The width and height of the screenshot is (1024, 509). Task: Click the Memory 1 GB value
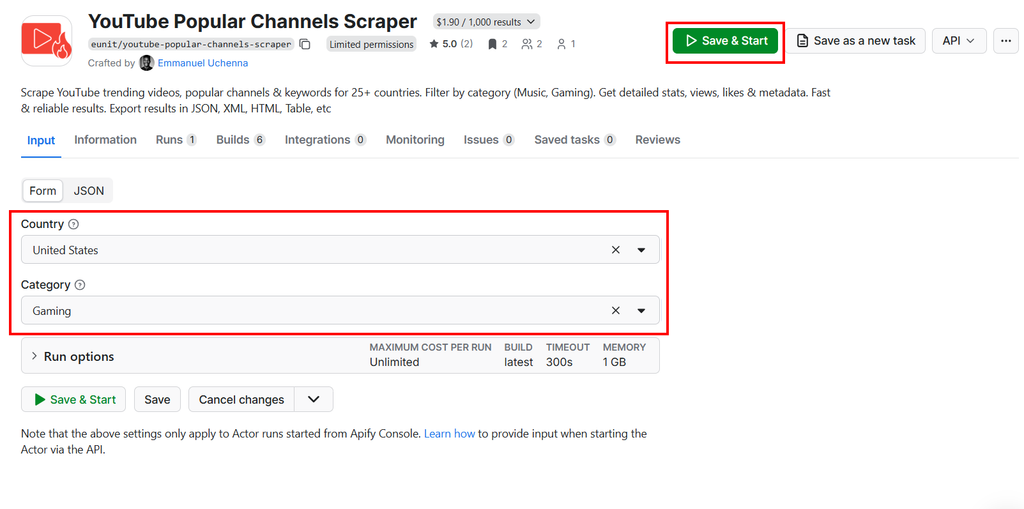tap(614, 362)
